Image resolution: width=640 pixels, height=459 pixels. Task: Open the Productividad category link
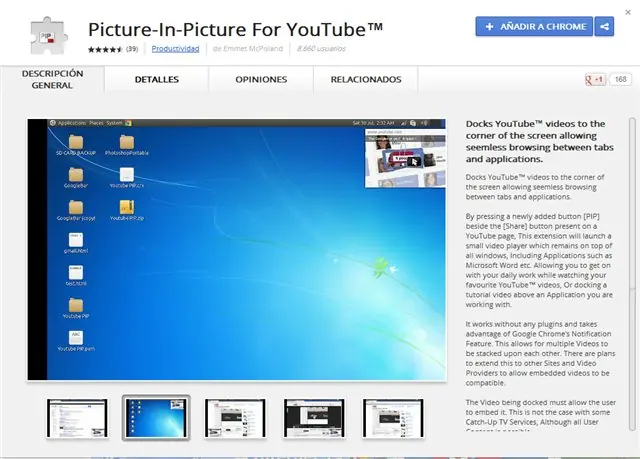(176, 49)
